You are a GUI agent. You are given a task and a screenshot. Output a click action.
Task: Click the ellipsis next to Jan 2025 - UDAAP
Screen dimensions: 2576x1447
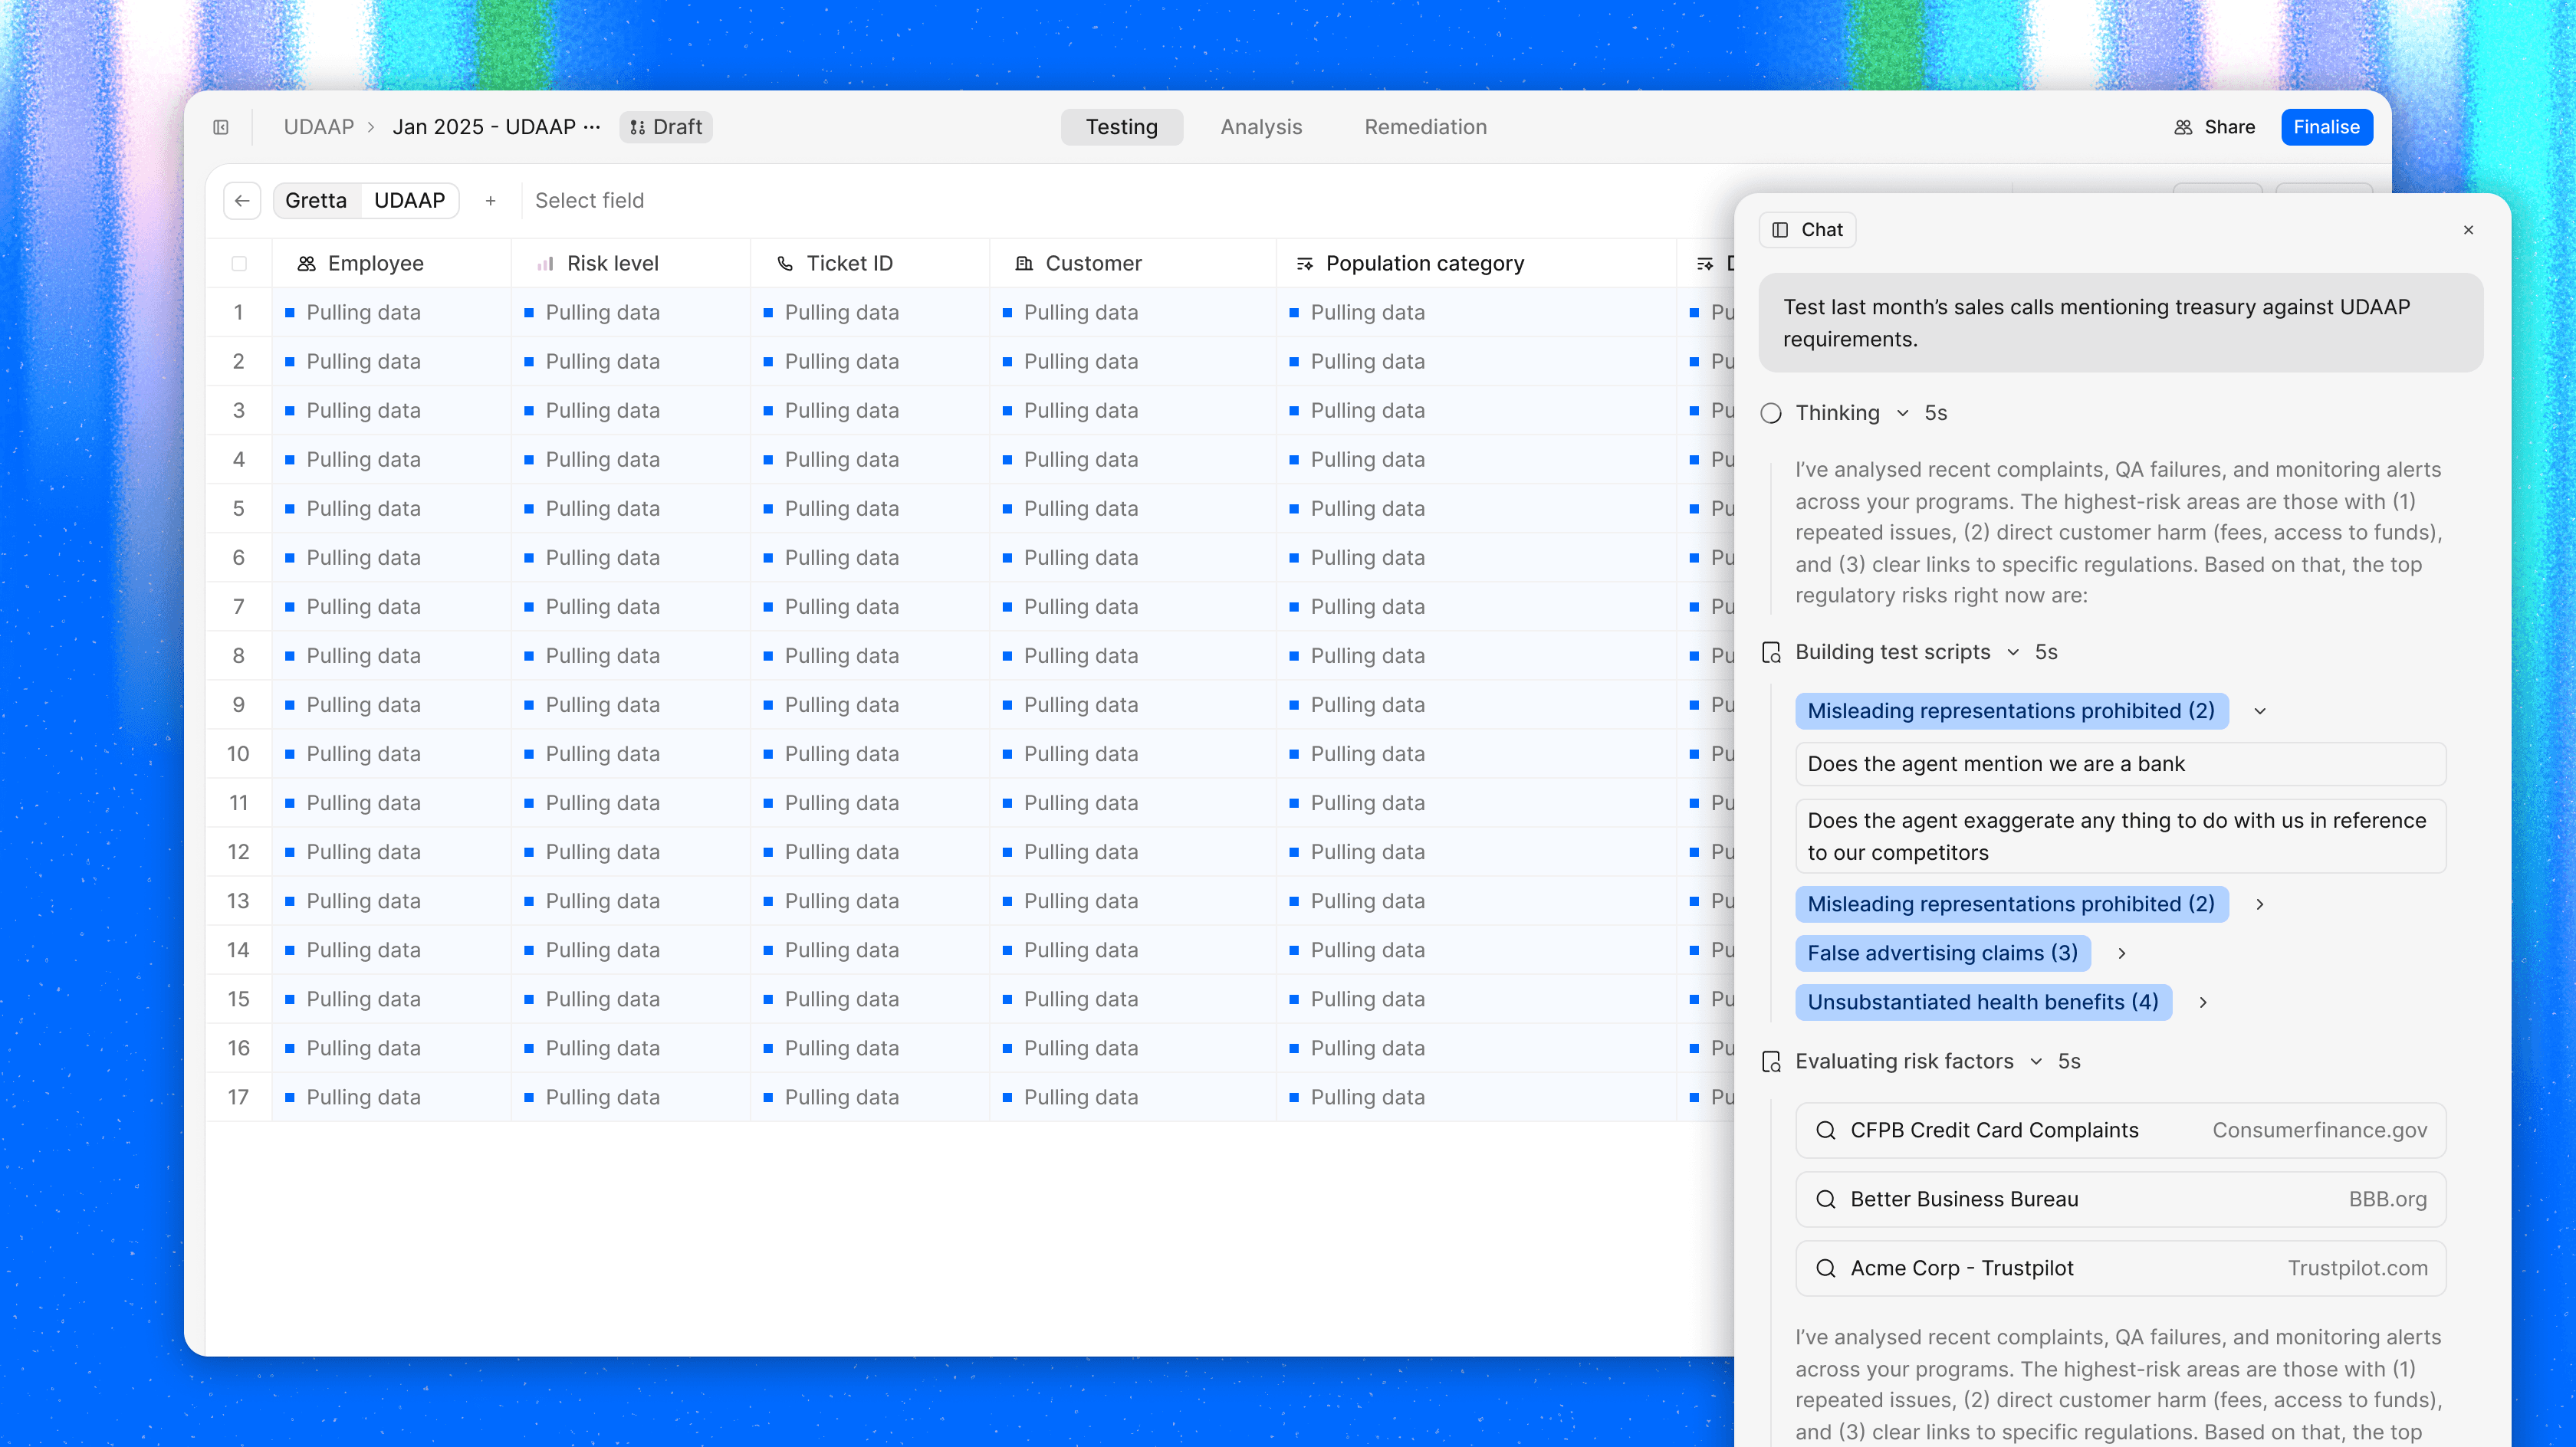tap(592, 127)
